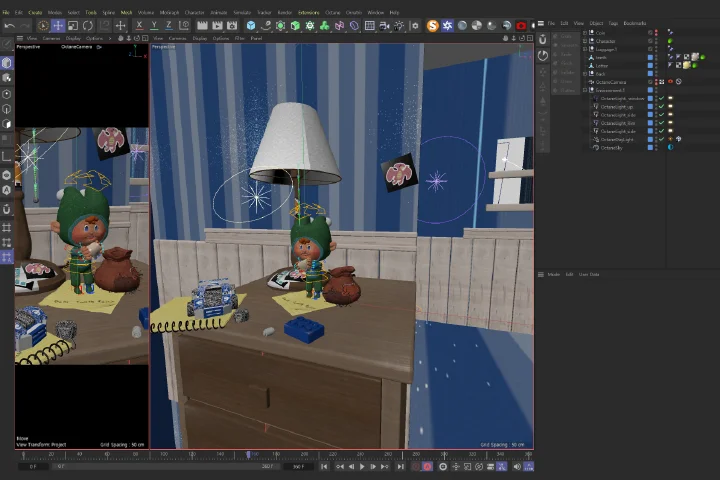
Task: Toggle enable checkmark for OctaneLight_Rim
Action: (661, 123)
